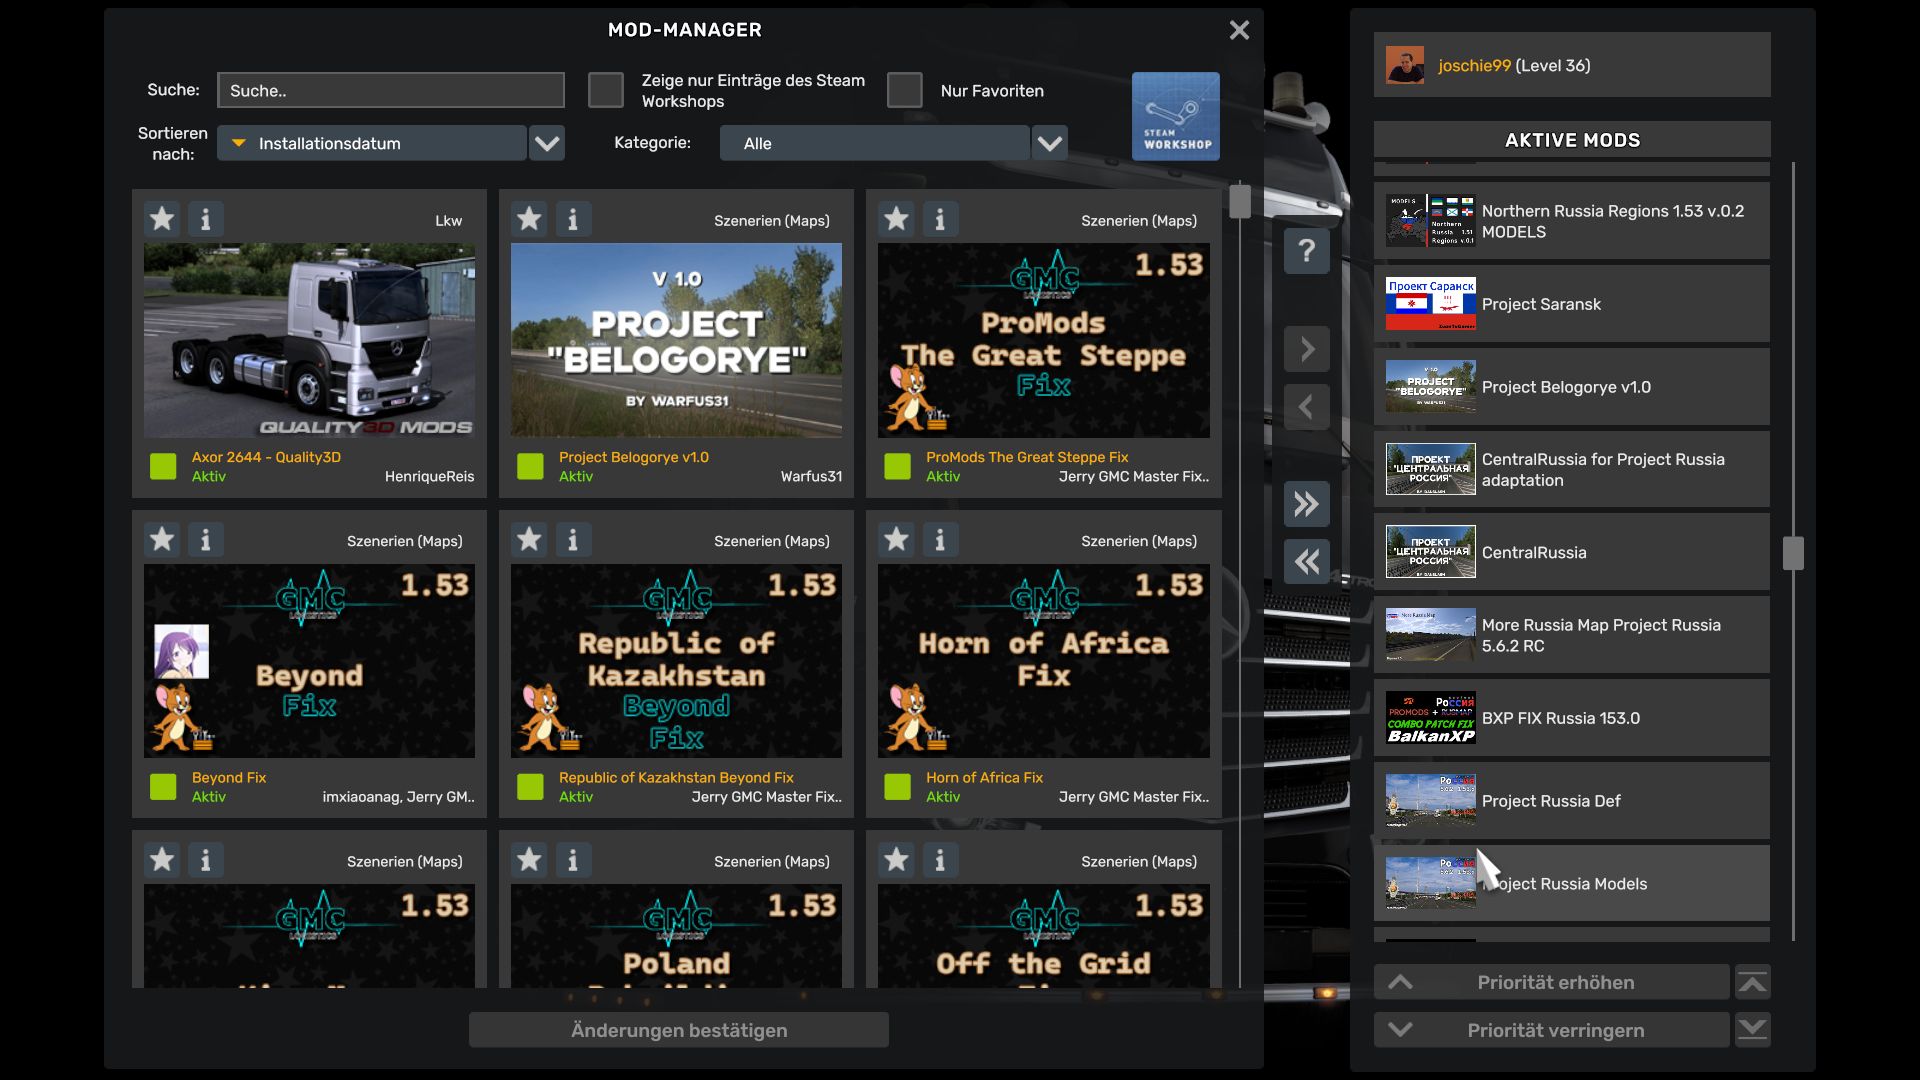The image size is (1920, 1080).
Task: Select the CentralRussia active mod
Action: click(1572, 552)
